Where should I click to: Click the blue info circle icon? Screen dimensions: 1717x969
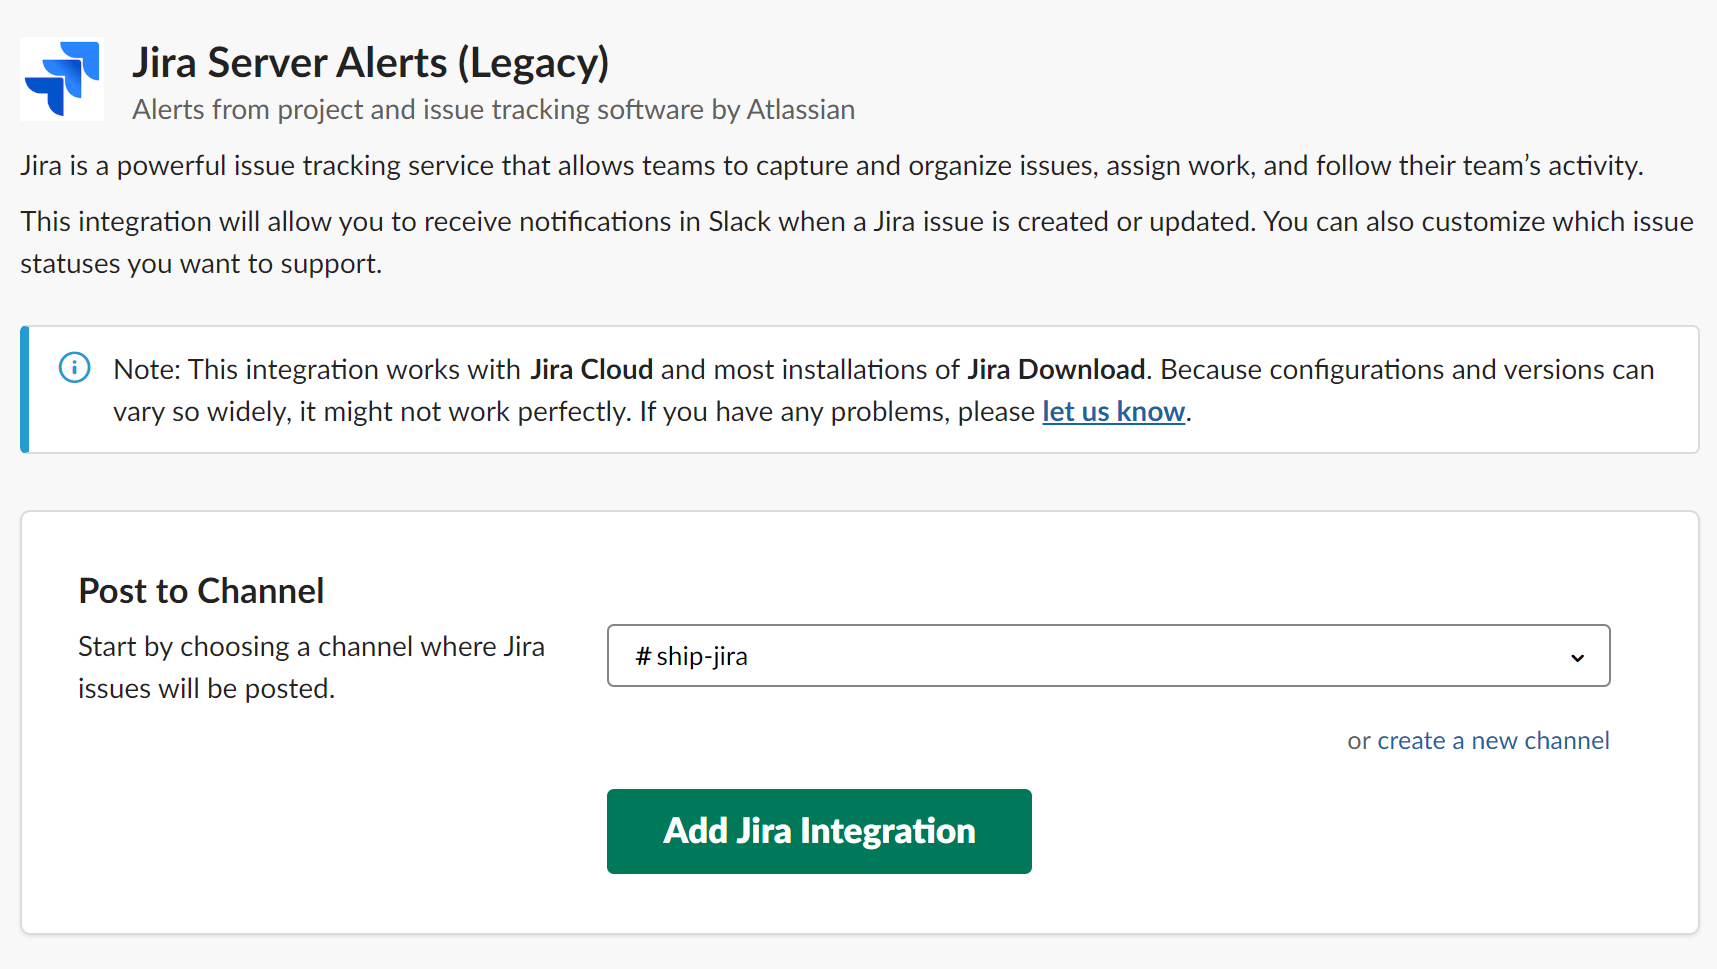75,368
